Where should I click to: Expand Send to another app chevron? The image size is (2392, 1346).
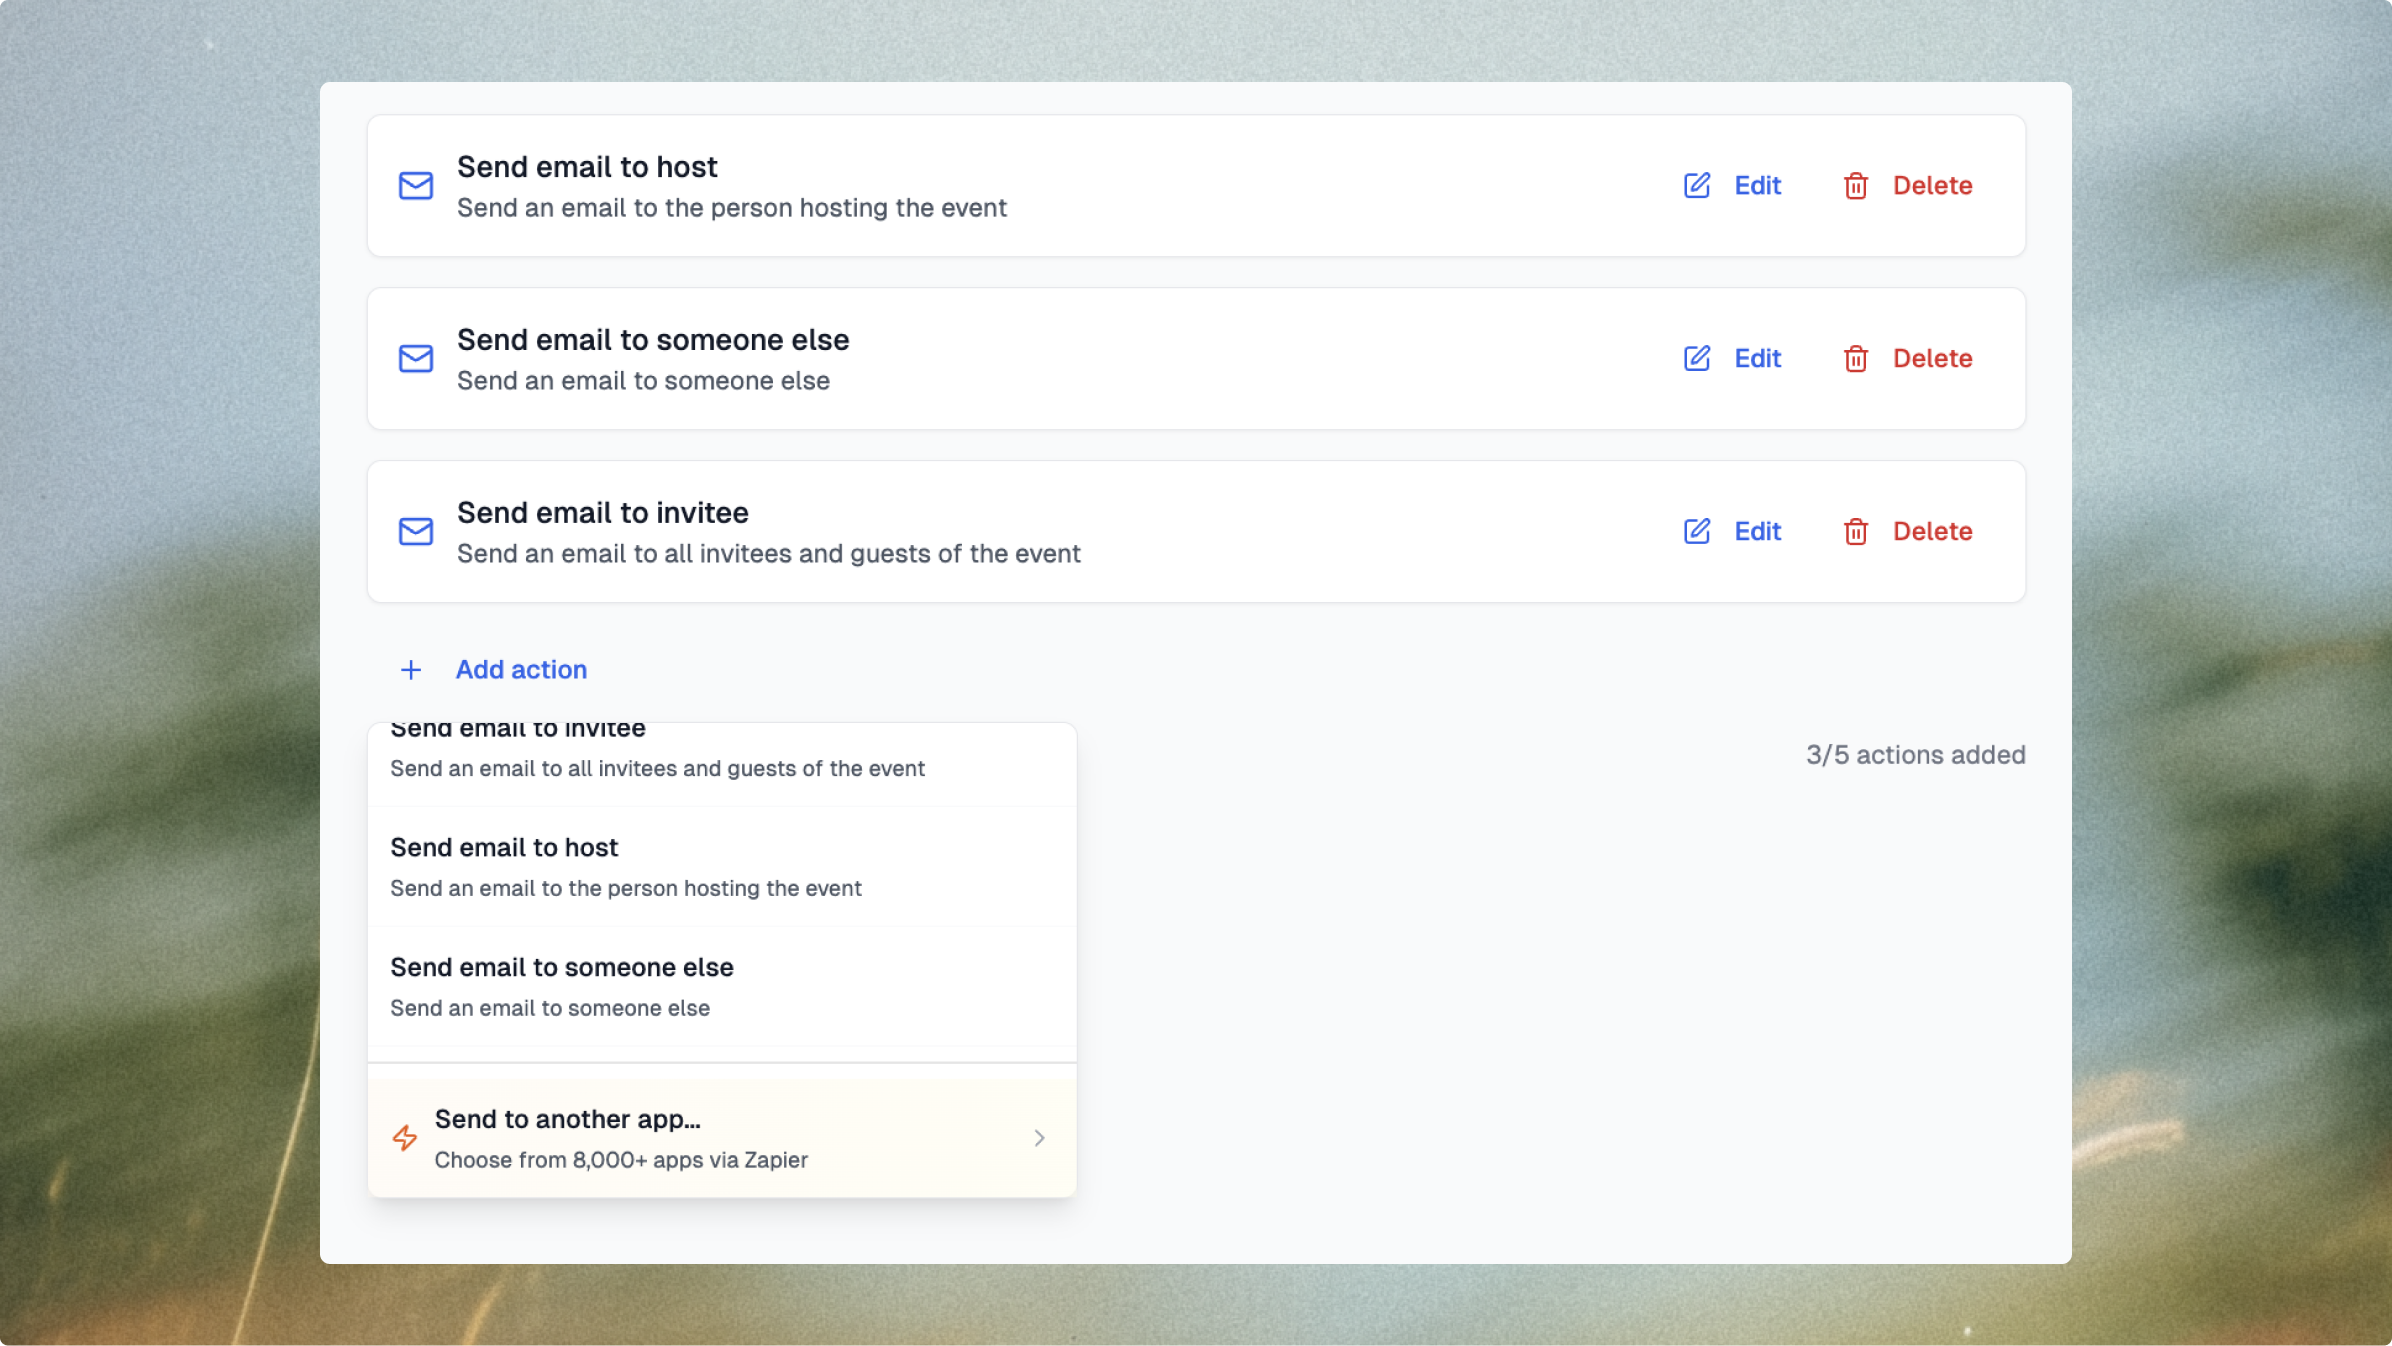1040,1138
